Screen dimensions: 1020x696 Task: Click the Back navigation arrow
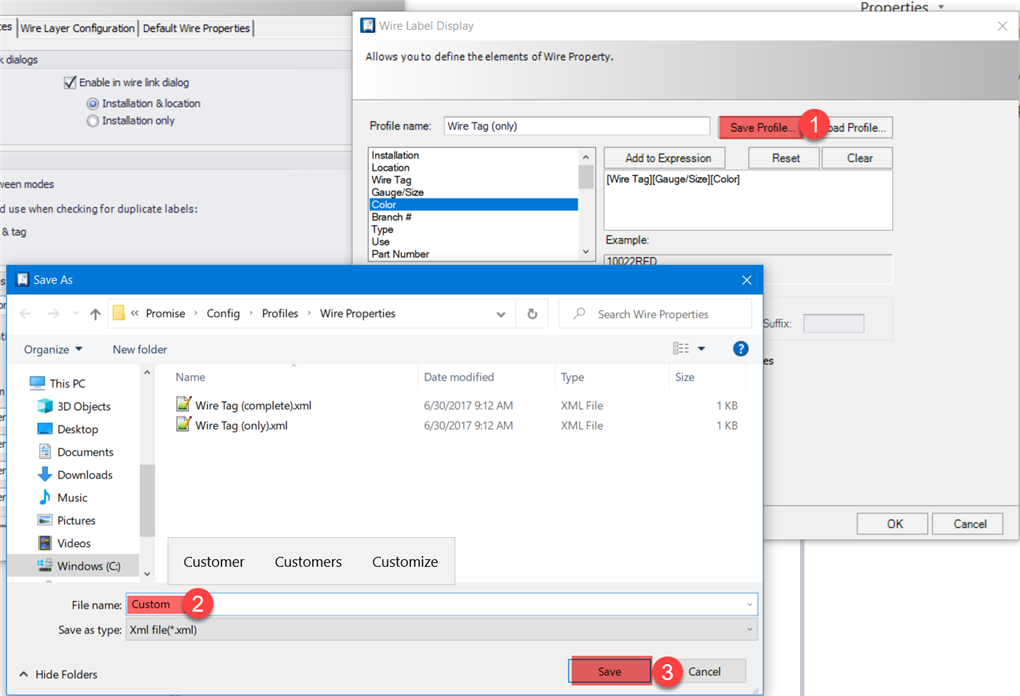(x=25, y=313)
